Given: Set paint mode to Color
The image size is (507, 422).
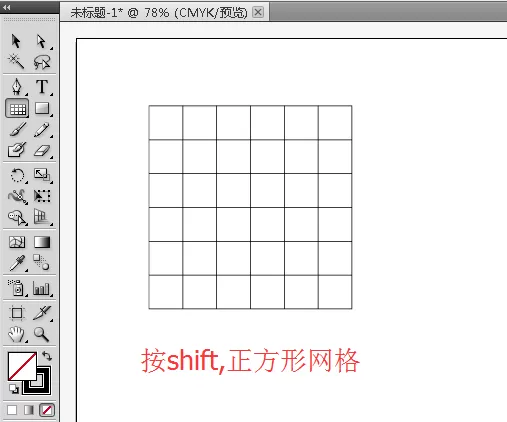Looking at the screenshot, I should (12, 410).
